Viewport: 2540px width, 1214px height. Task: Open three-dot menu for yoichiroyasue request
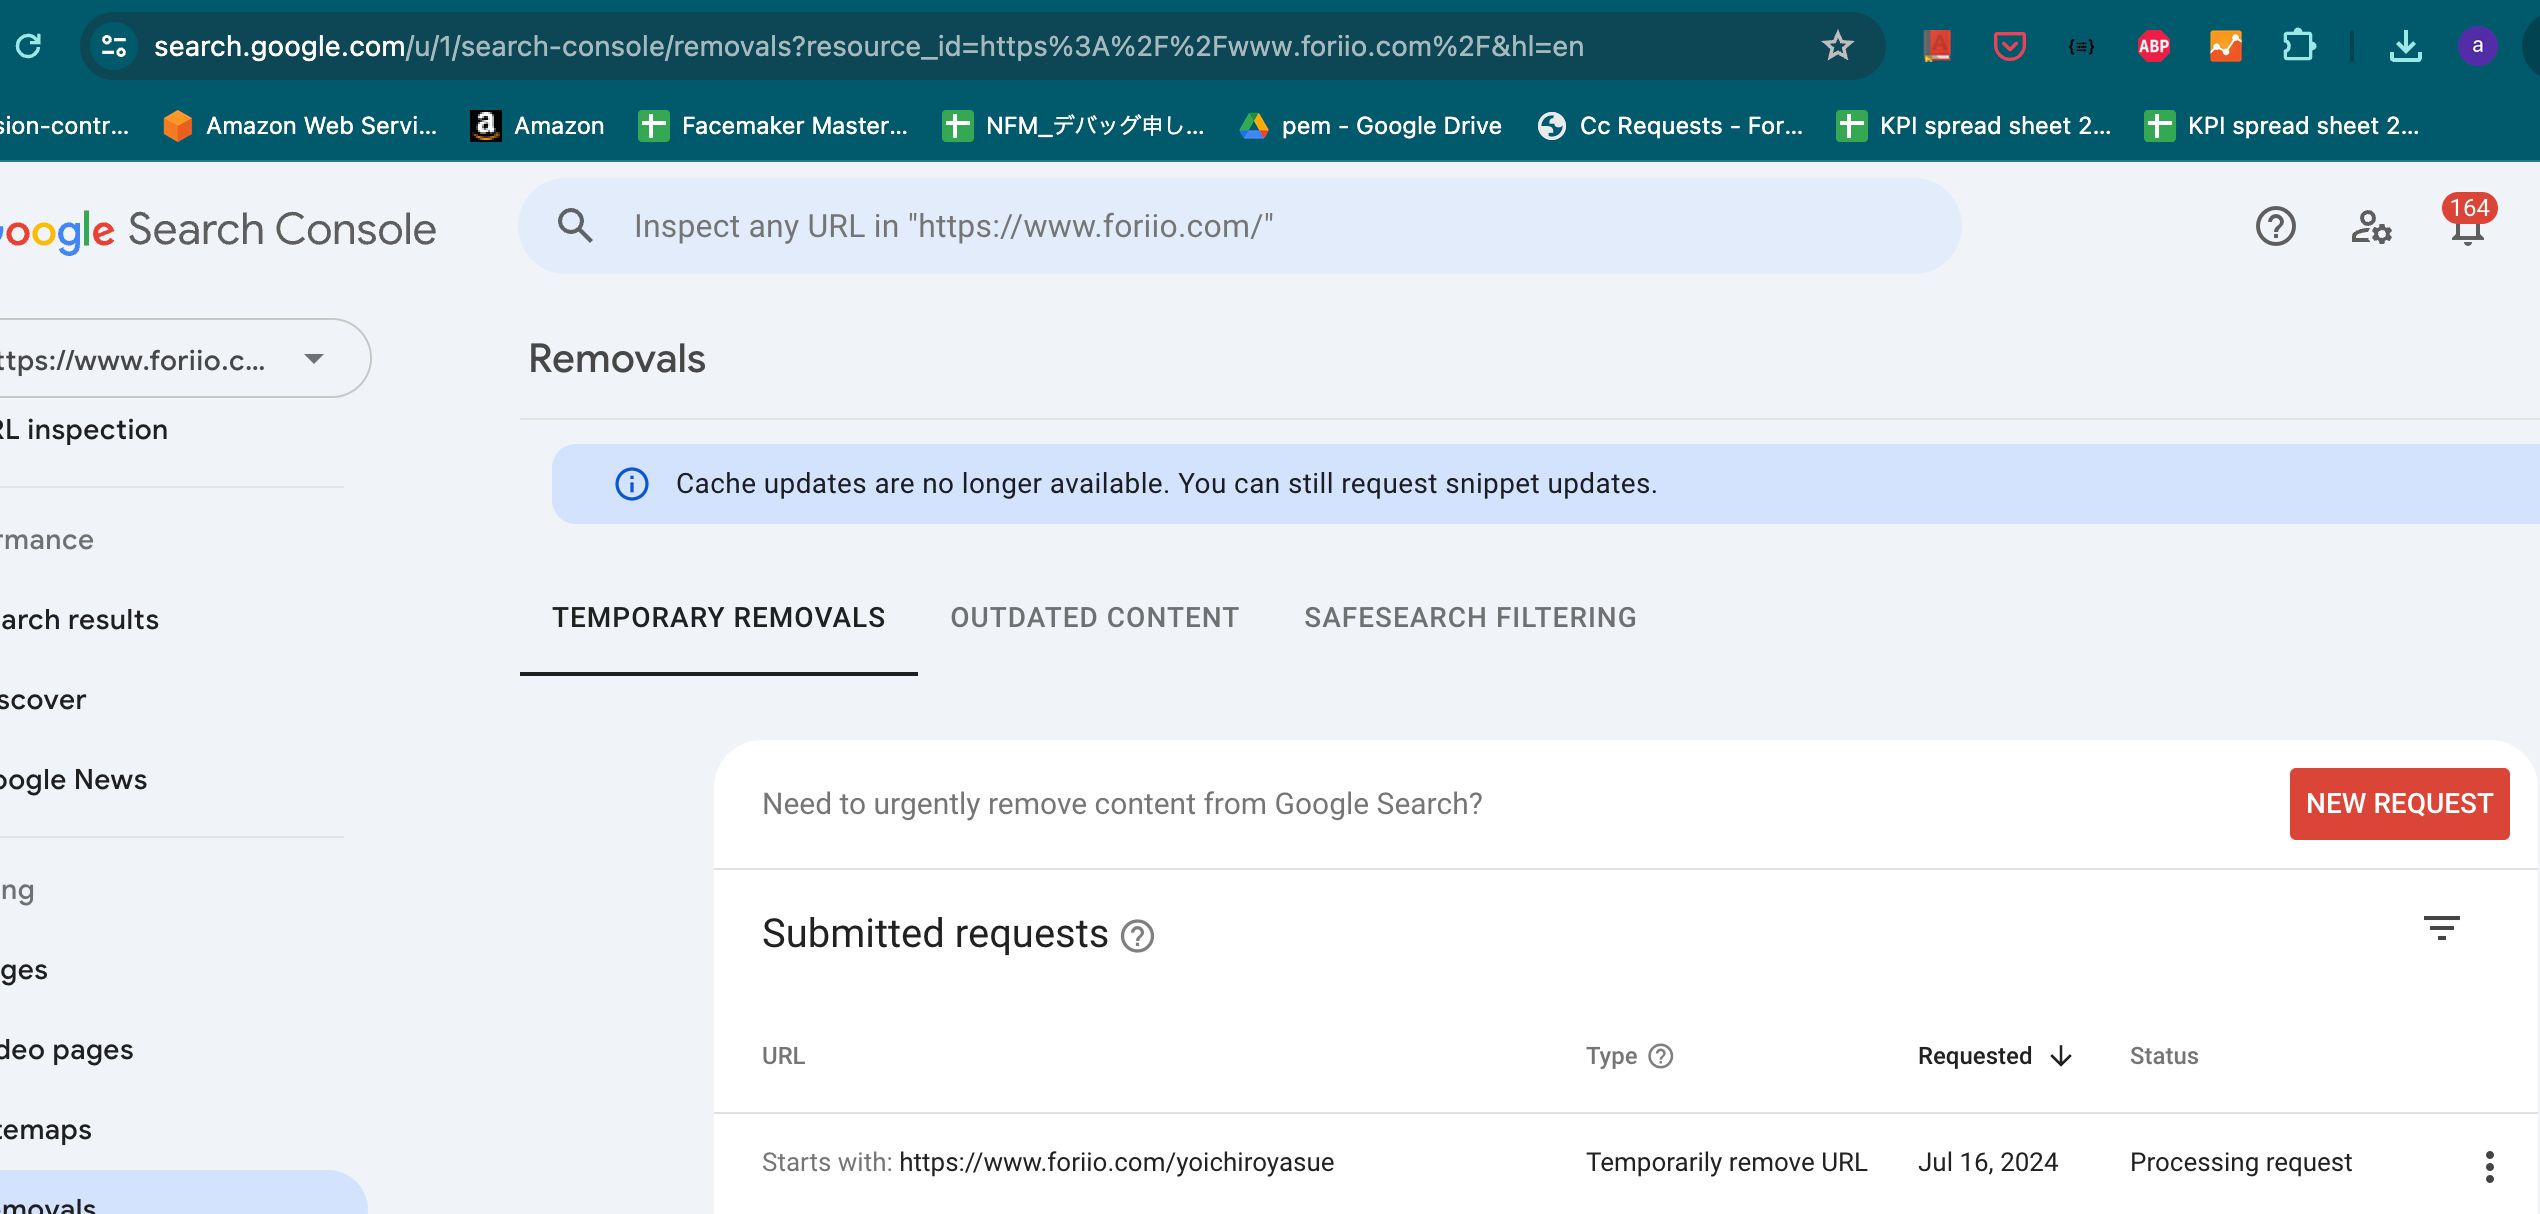(x=2489, y=1166)
